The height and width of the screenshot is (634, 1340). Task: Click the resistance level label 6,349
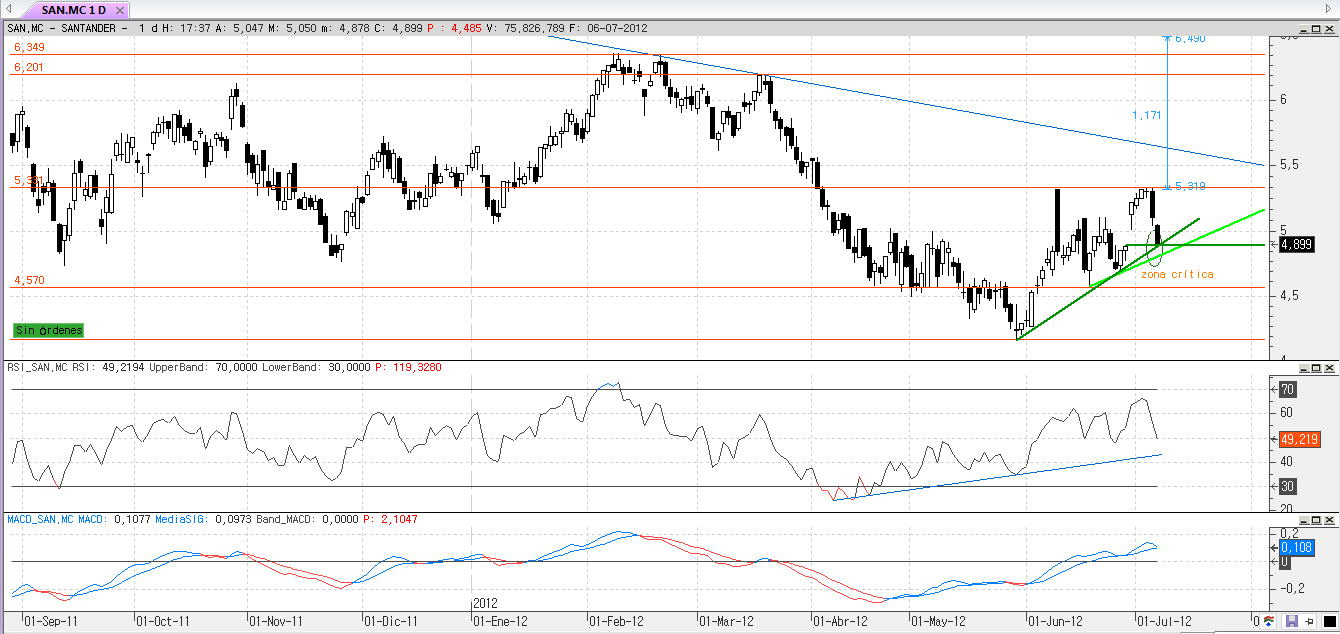coord(29,47)
